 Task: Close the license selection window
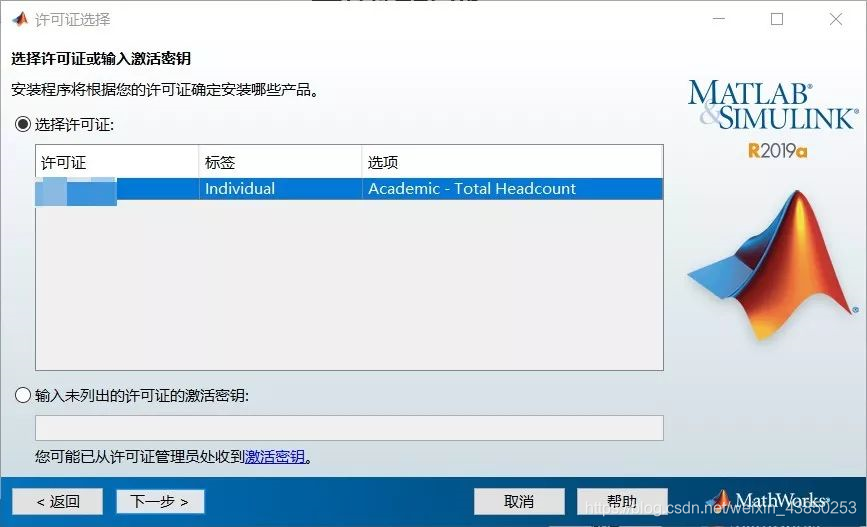(x=835, y=19)
